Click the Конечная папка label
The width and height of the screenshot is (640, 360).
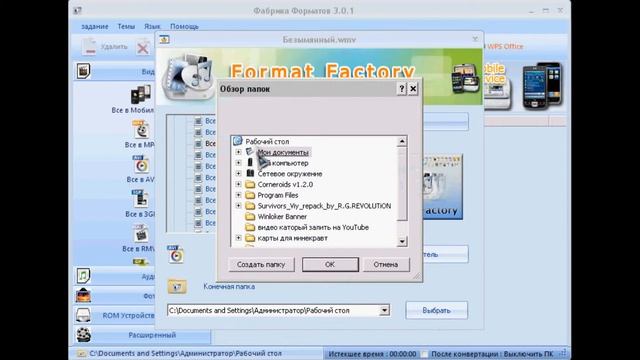coord(229,287)
